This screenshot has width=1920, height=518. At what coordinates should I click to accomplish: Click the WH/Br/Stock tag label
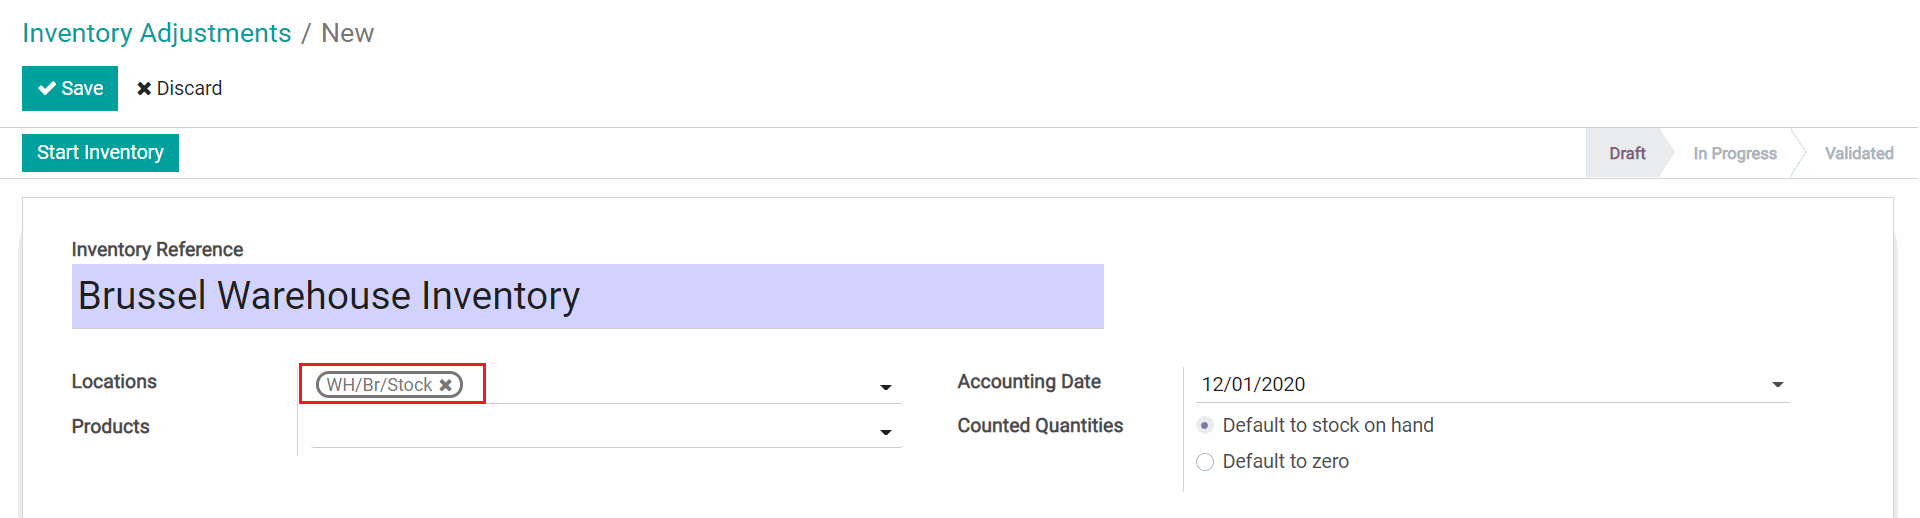pos(379,385)
